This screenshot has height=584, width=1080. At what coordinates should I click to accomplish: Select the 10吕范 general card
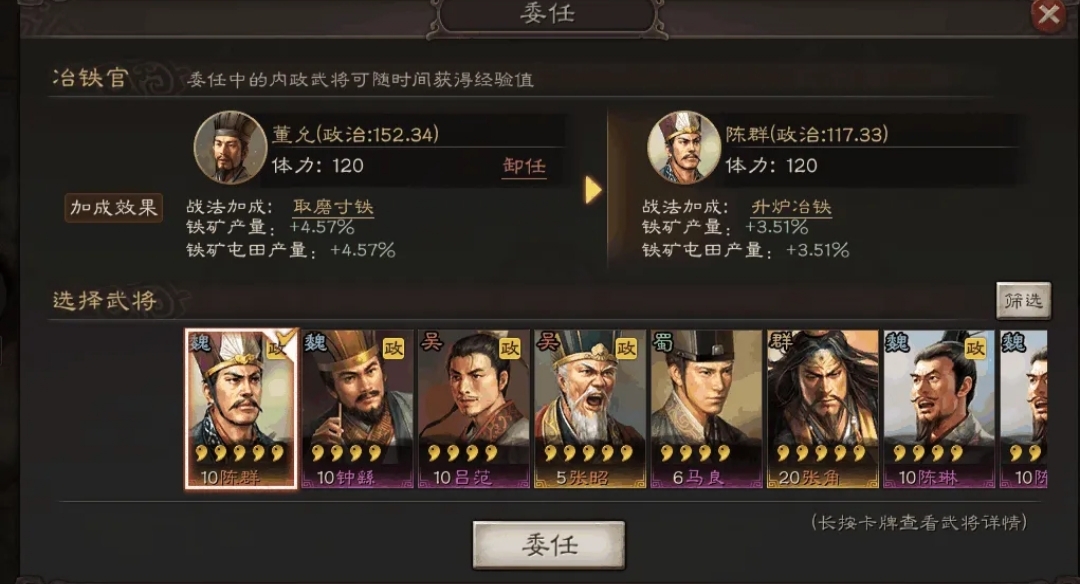[x=474, y=409]
